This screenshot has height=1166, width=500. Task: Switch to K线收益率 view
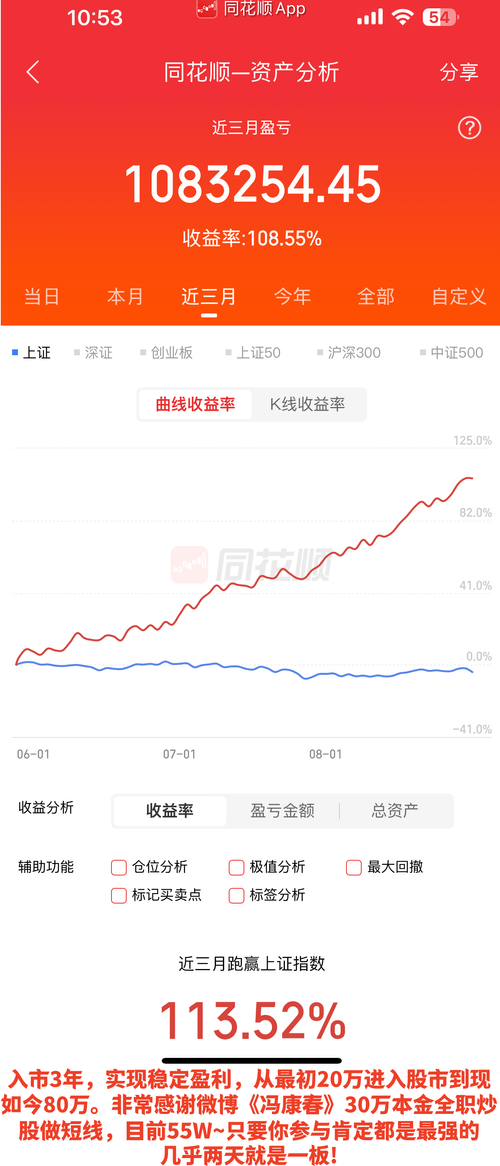(307, 405)
